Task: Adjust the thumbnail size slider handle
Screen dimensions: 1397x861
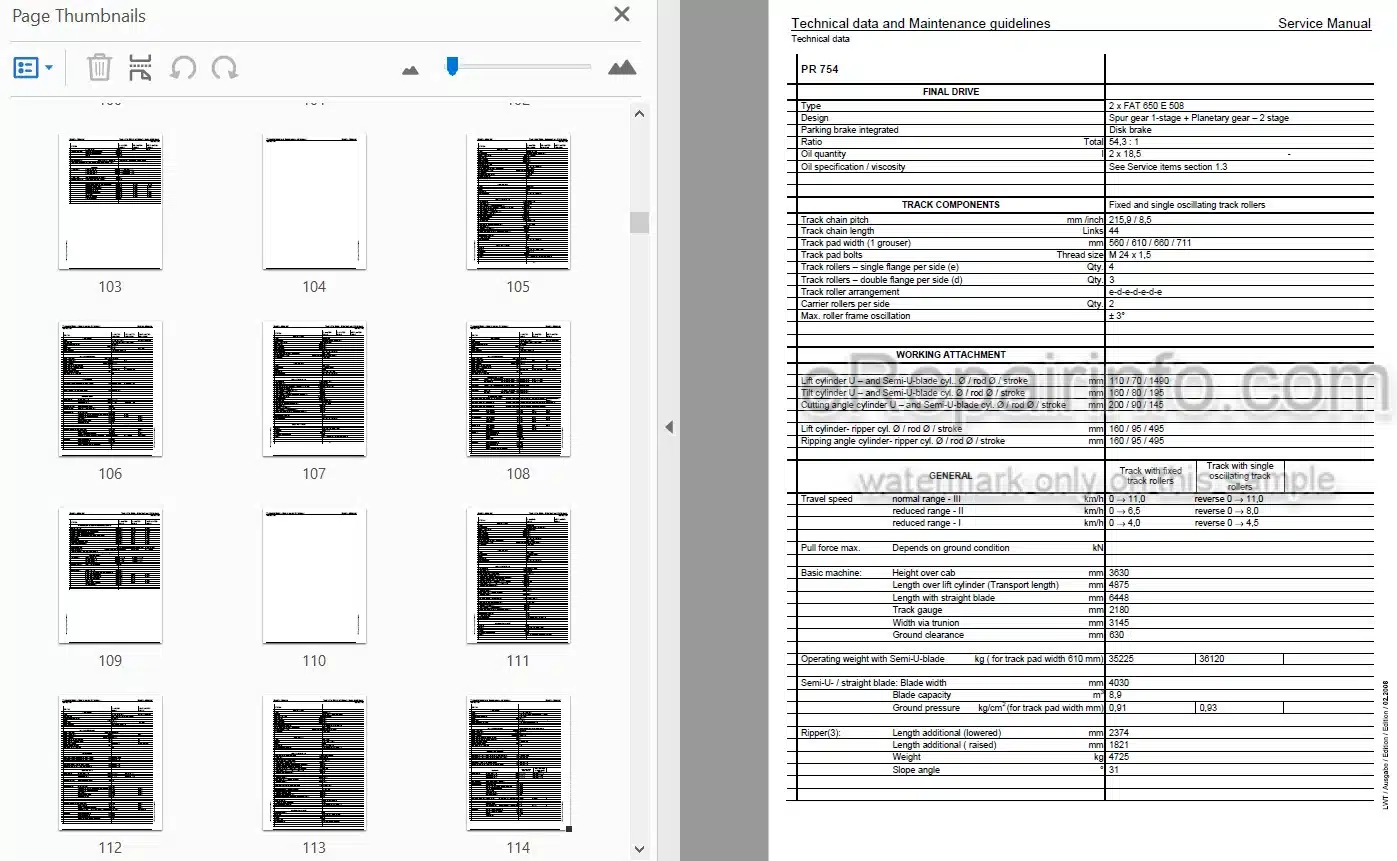Action: point(452,66)
